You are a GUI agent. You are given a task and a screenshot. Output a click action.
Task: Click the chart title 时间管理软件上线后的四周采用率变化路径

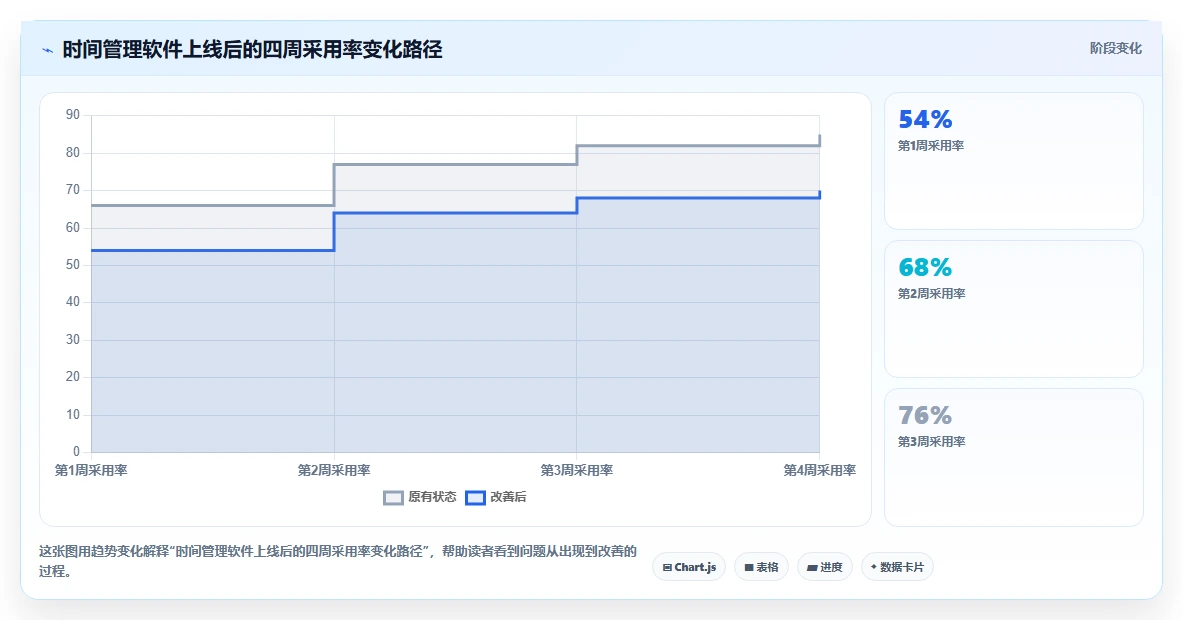click(252, 50)
